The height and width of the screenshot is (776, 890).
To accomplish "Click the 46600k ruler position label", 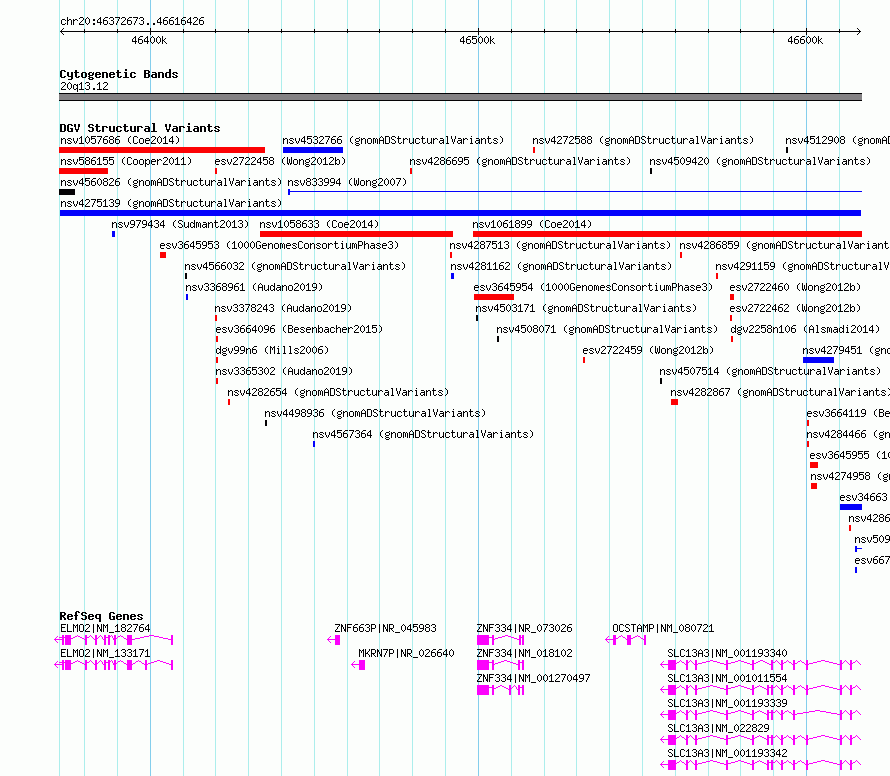I will (x=805, y=40).
